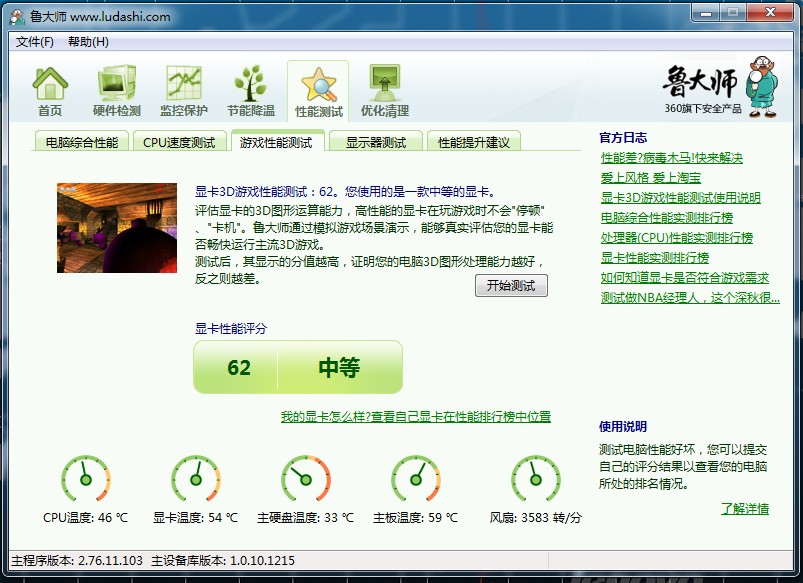The width and height of the screenshot is (803, 583).
Task: Click text 主板温度: 59 ℃
Action: tap(415, 517)
